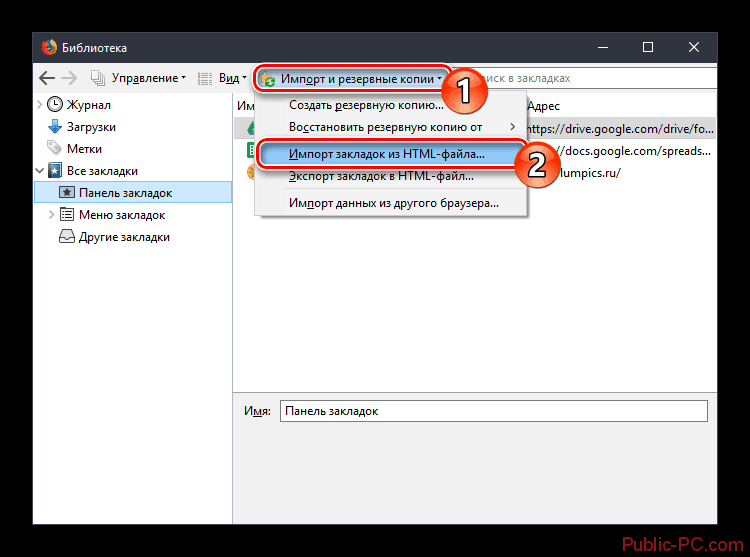Viewport: 750px width, 557px height.
Task: Minimize the Библиотека window
Action: [603, 47]
